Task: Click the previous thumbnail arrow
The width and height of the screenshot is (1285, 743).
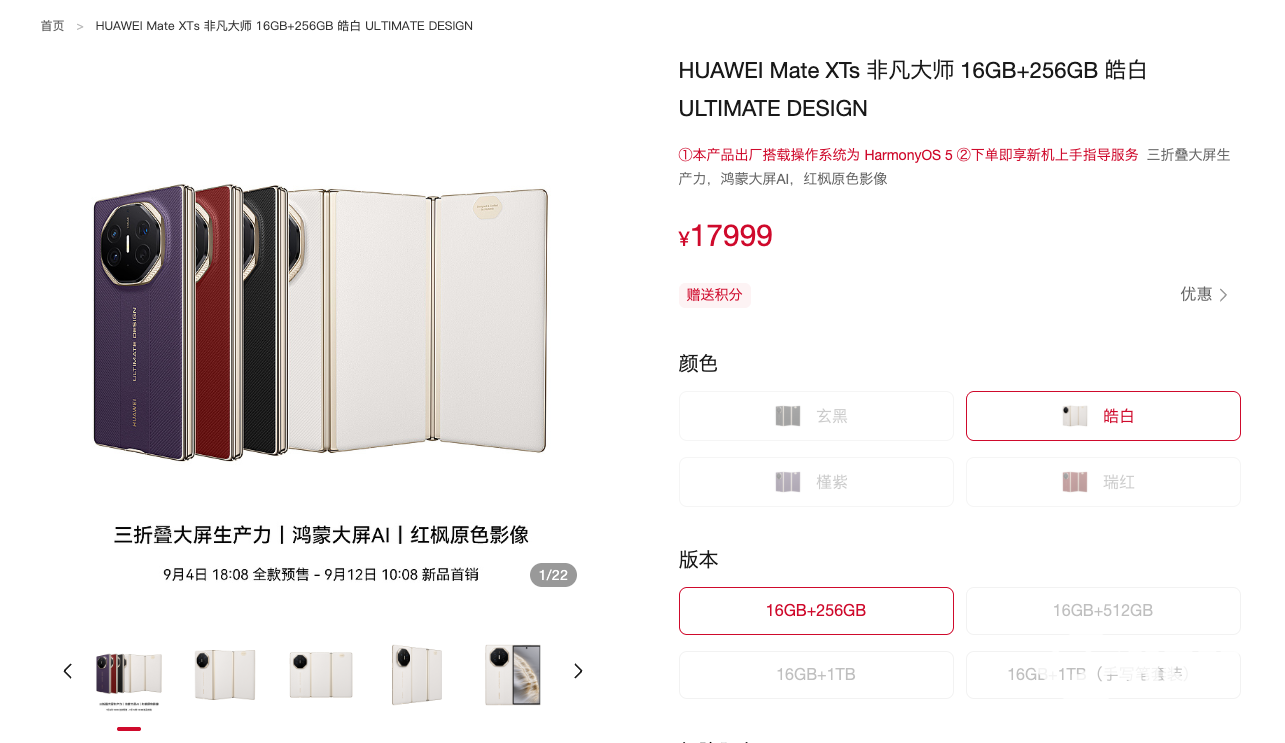Action: [68, 671]
